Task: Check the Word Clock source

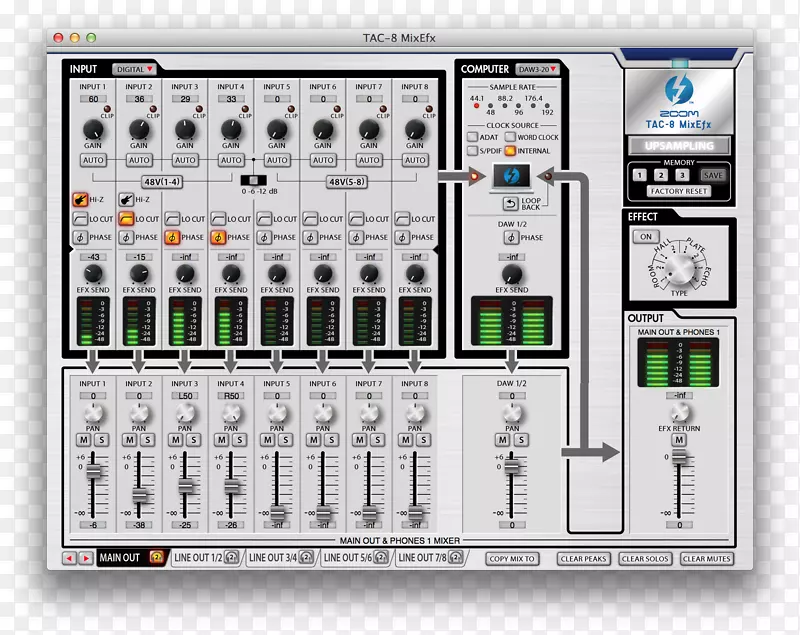Action: (x=510, y=137)
